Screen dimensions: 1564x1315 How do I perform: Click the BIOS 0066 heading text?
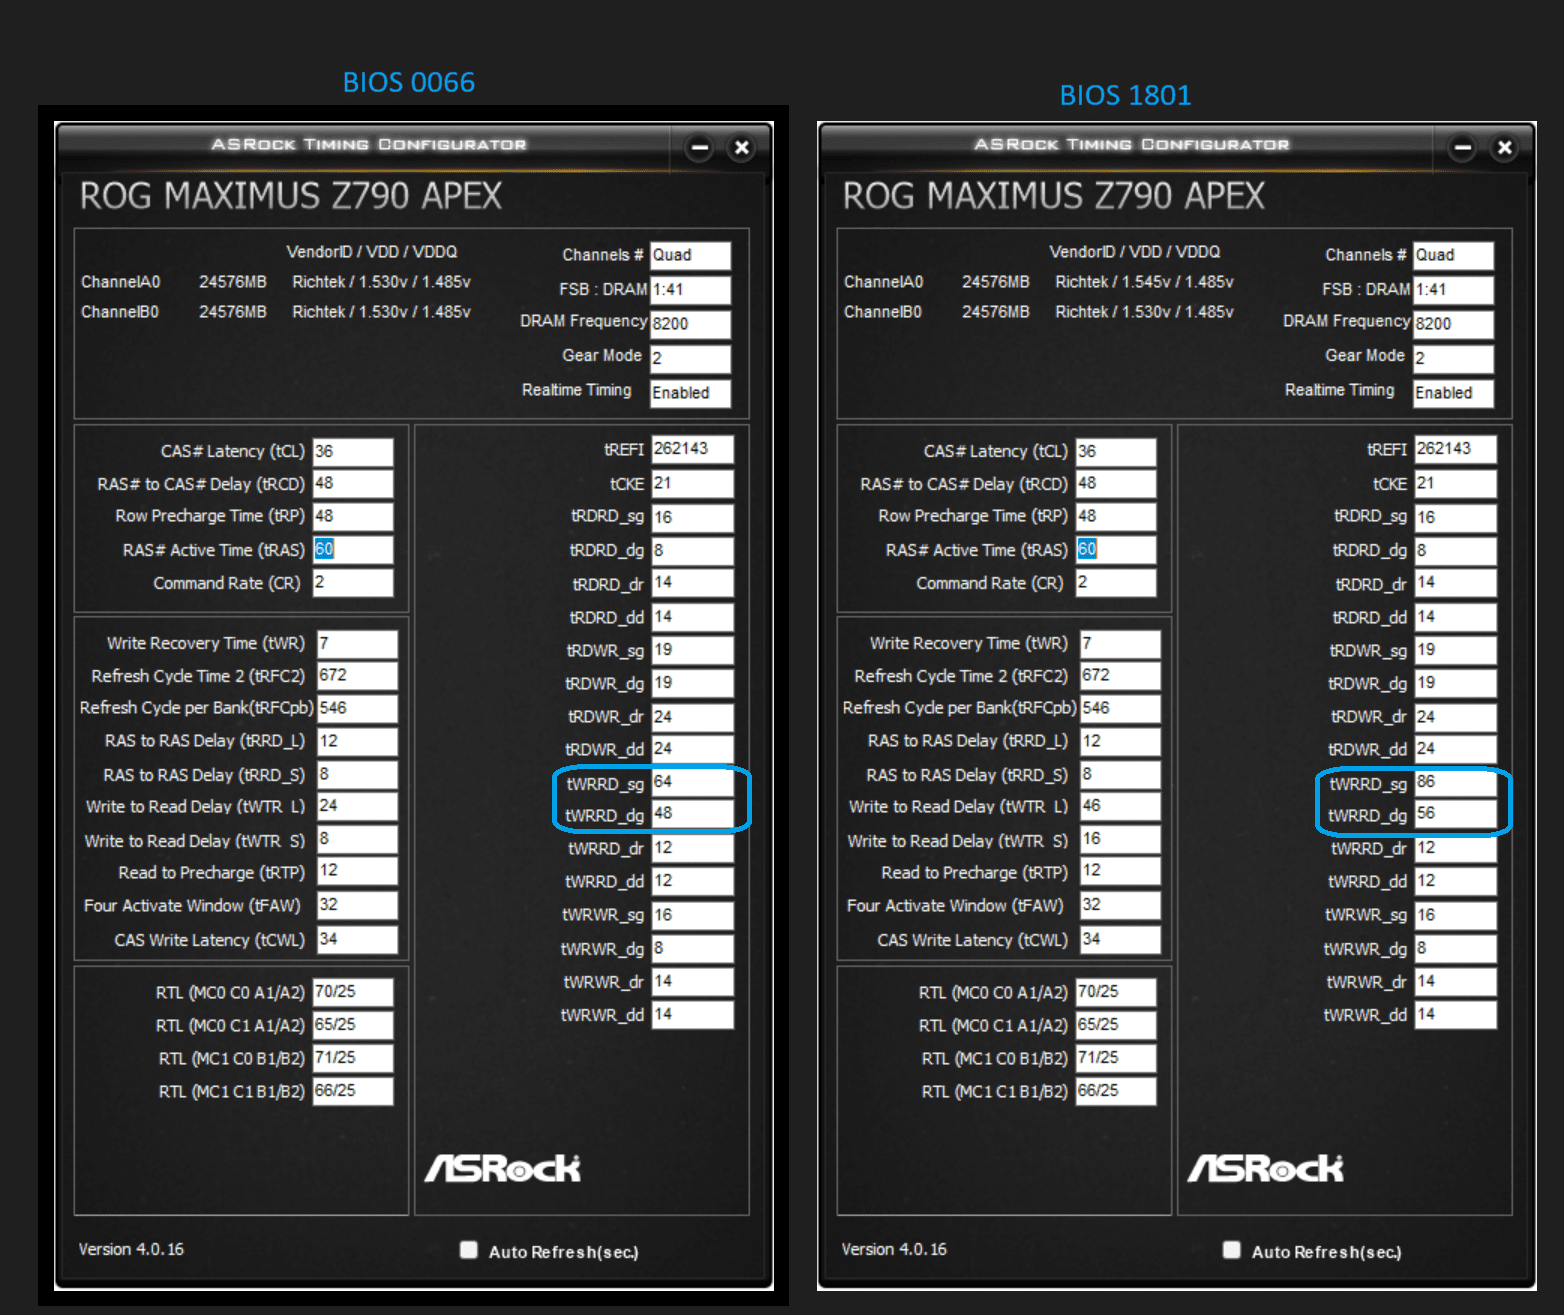pos(409,82)
